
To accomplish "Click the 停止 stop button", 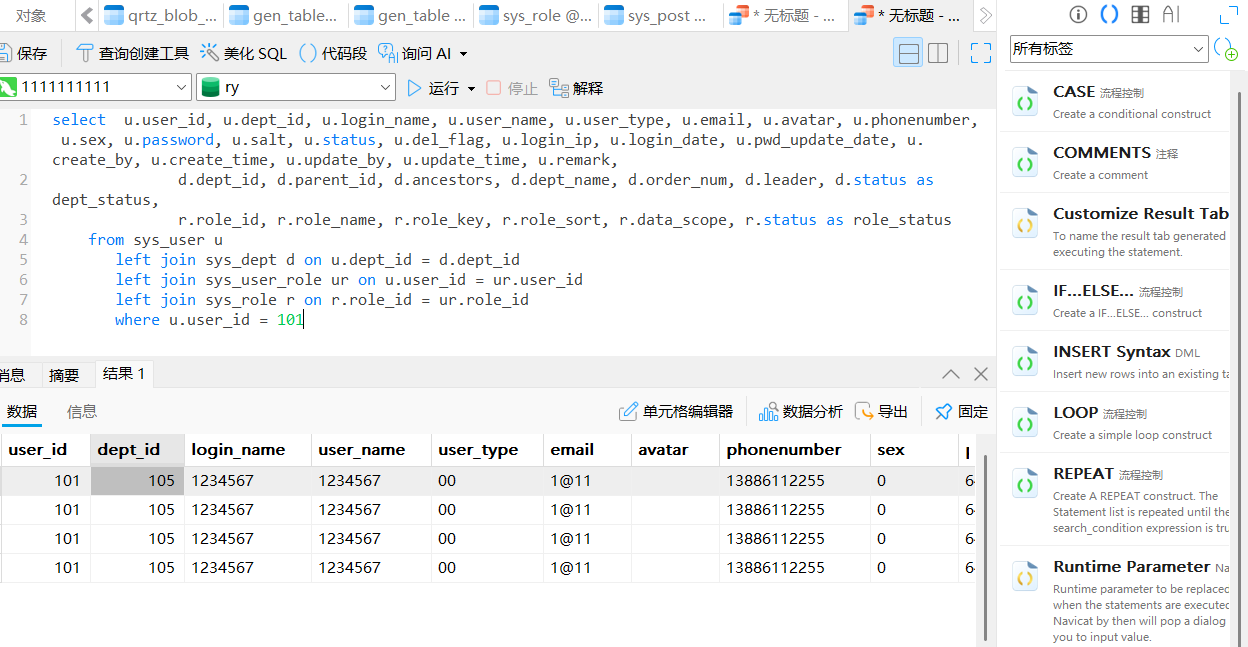I will [512, 88].
